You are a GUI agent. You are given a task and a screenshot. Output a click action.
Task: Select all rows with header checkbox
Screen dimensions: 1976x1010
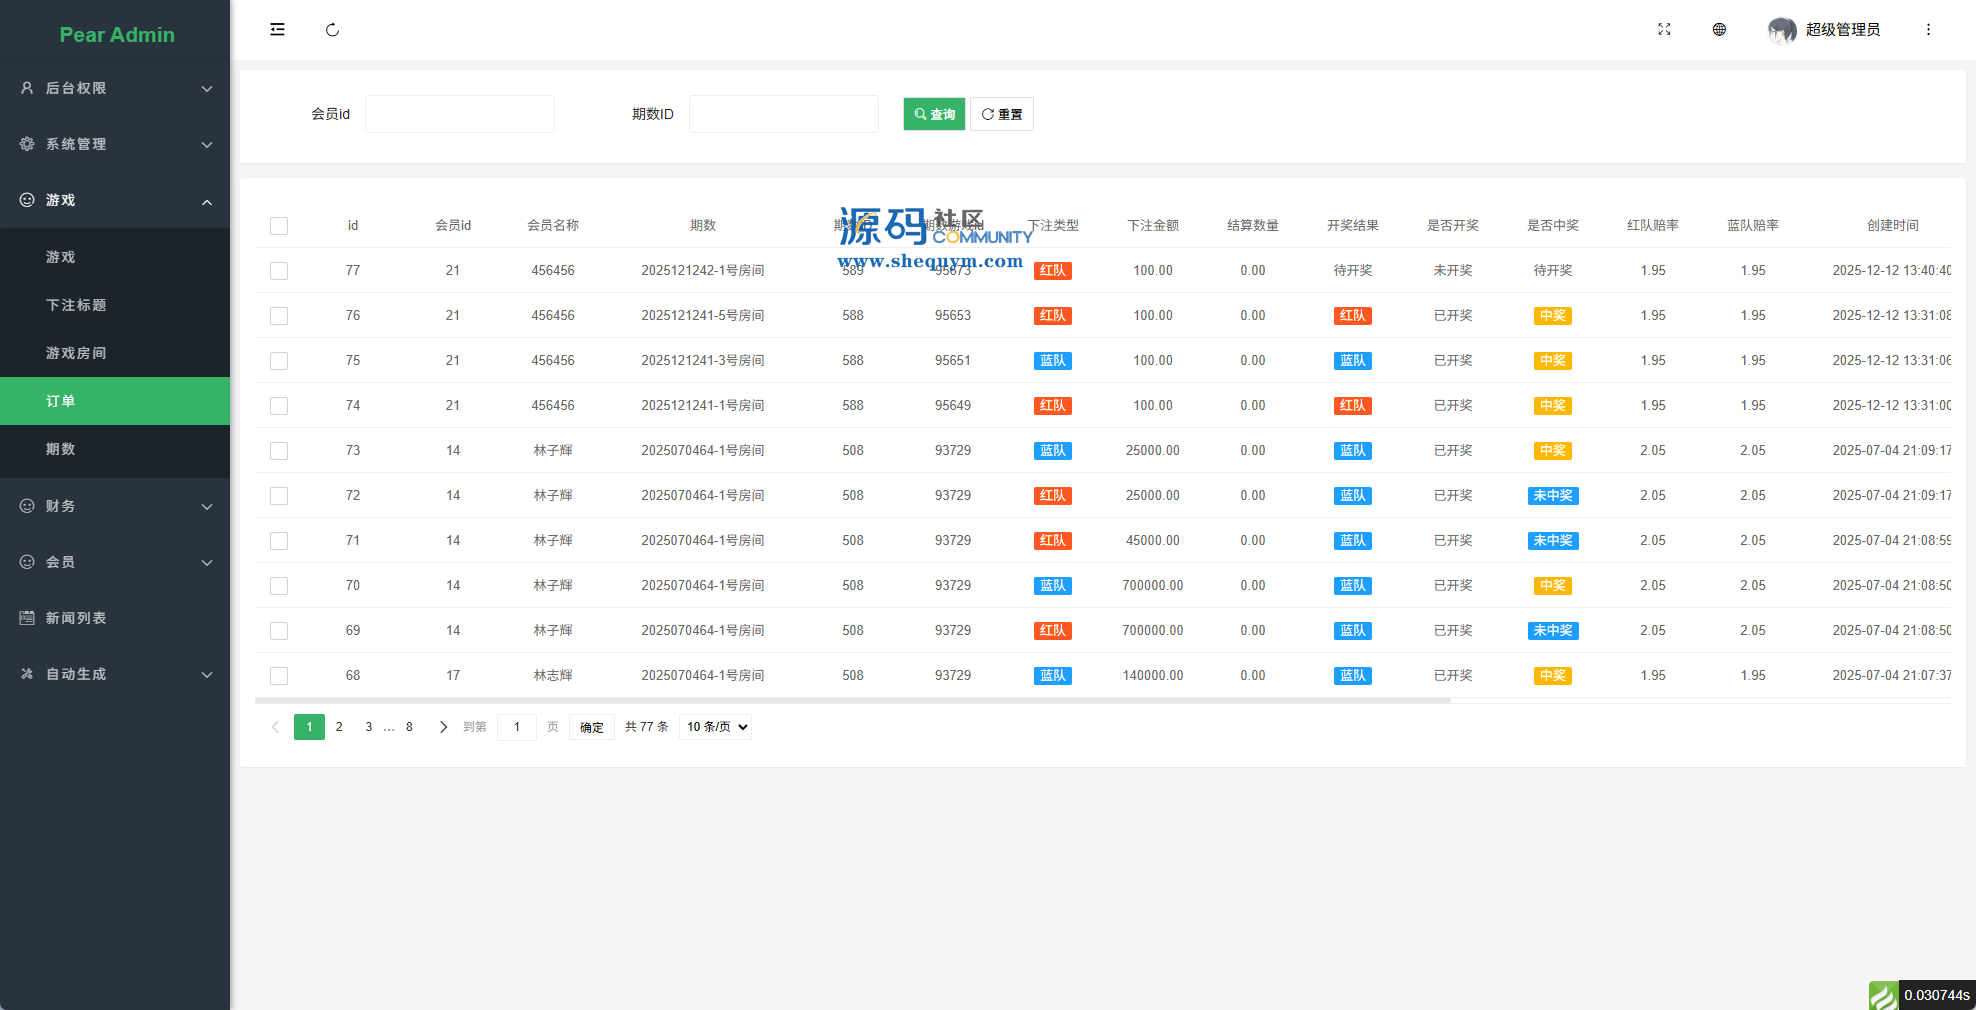279,226
